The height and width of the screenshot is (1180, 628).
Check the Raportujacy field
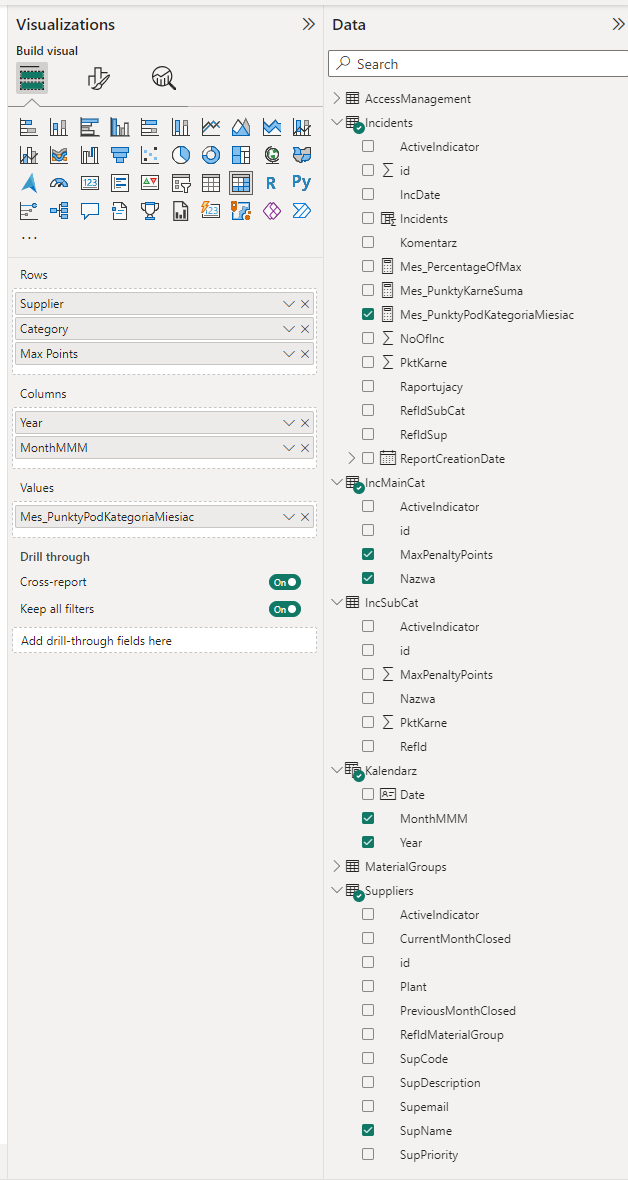pos(368,387)
